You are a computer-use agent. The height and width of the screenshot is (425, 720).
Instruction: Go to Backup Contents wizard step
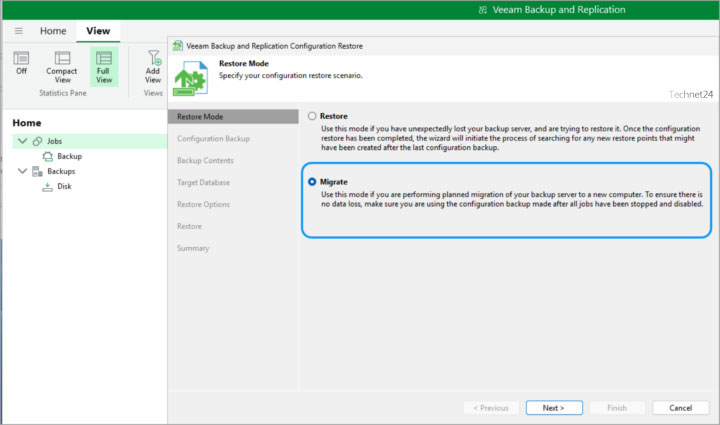coord(205,161)
